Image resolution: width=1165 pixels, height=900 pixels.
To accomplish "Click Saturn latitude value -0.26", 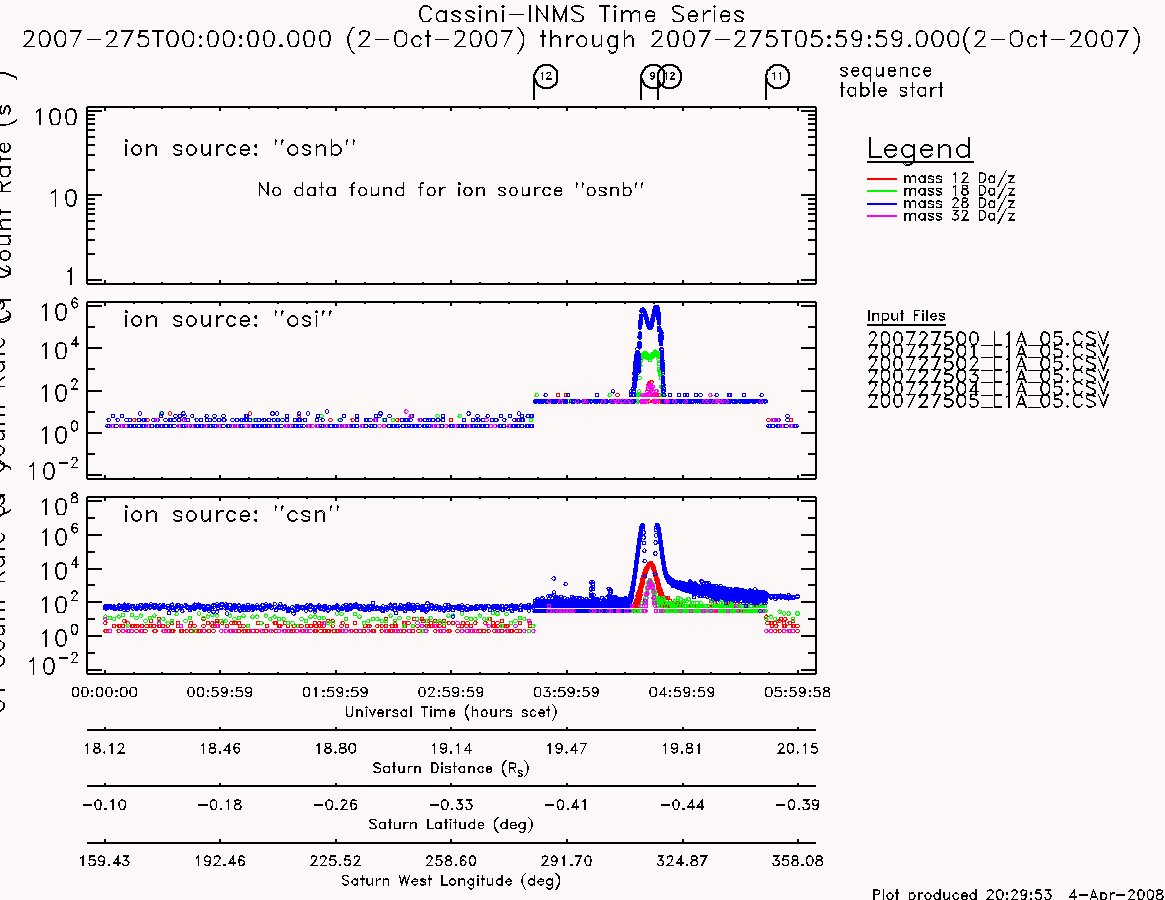I will (335, 805).
